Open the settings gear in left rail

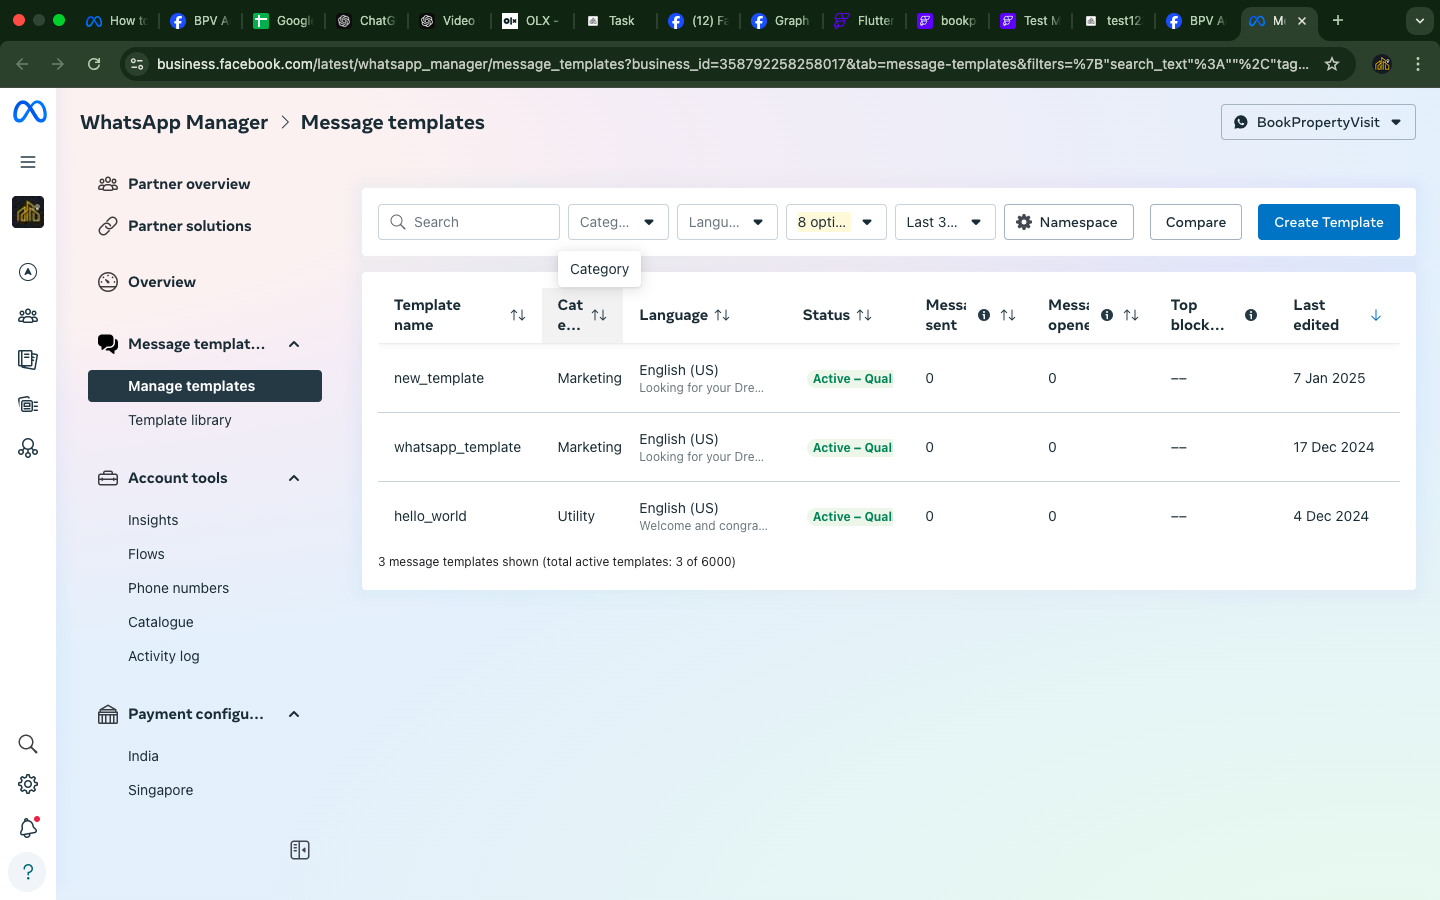[28, 784]
